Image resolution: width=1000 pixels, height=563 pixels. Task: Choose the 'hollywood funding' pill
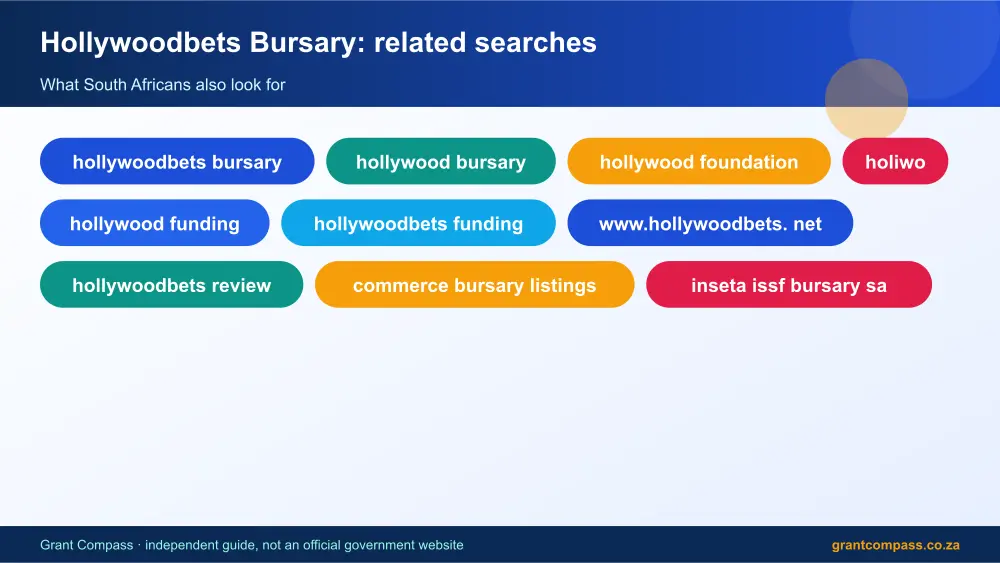154,223
